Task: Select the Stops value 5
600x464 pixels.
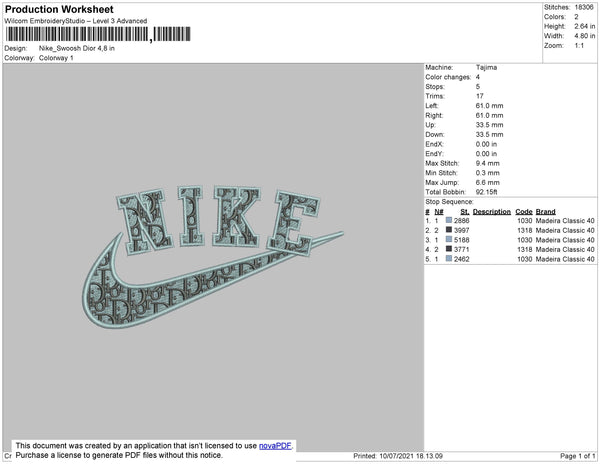Action: 478,86
